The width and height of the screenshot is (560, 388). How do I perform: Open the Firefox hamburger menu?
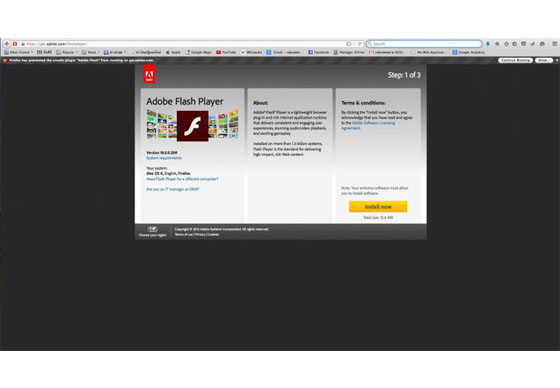555,44
